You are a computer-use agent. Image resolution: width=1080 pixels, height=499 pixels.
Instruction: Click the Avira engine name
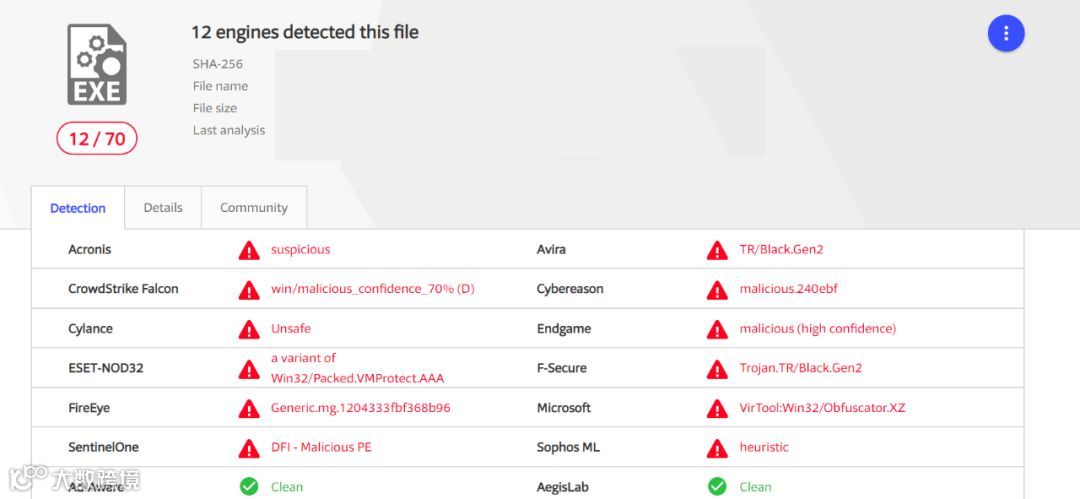click(551, 250)
